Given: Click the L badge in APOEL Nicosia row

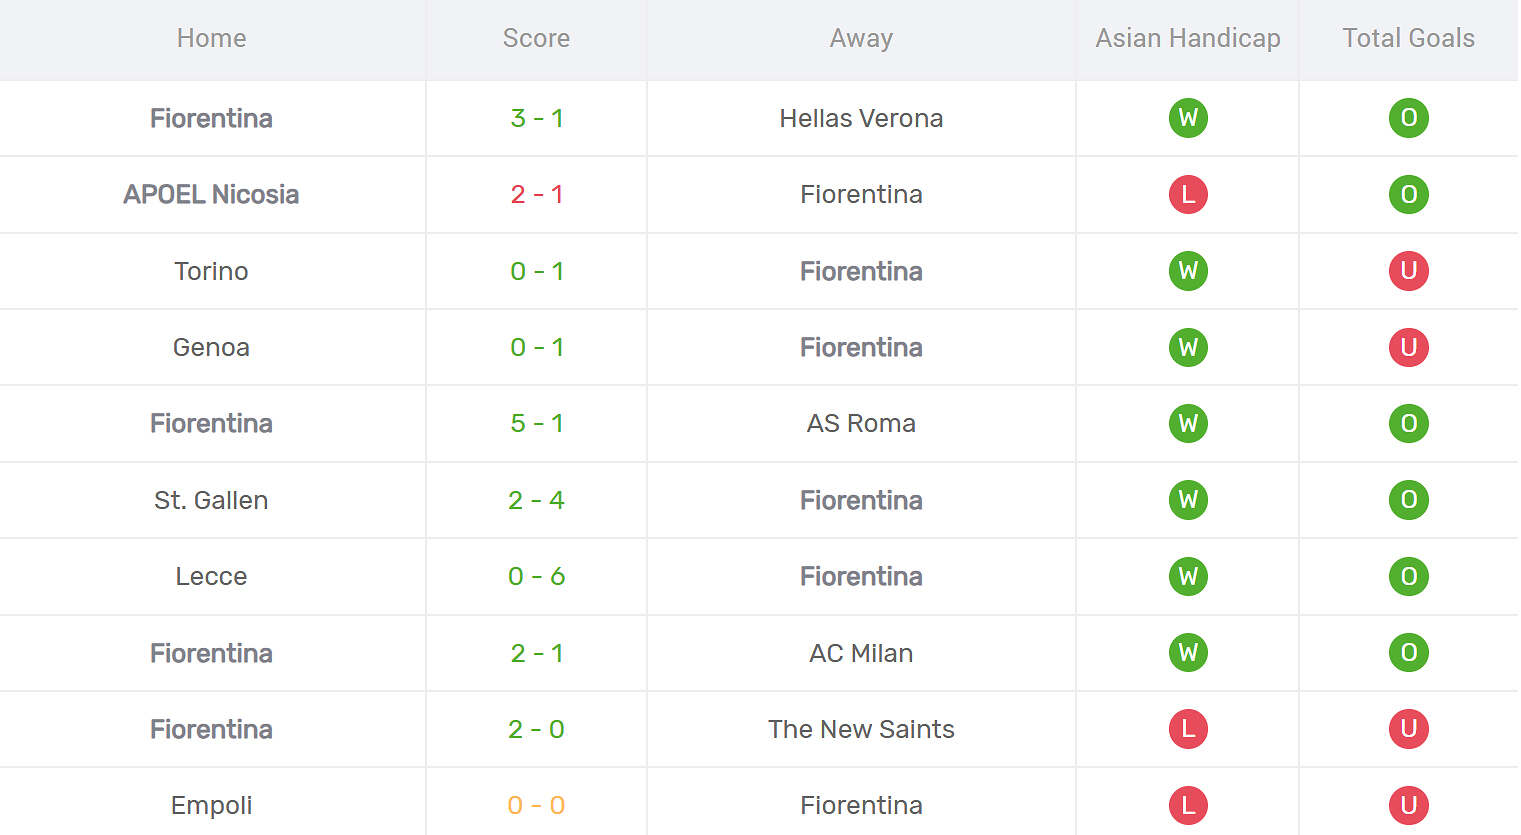Looking at the screenshot, I should (x=1188, y=194).
